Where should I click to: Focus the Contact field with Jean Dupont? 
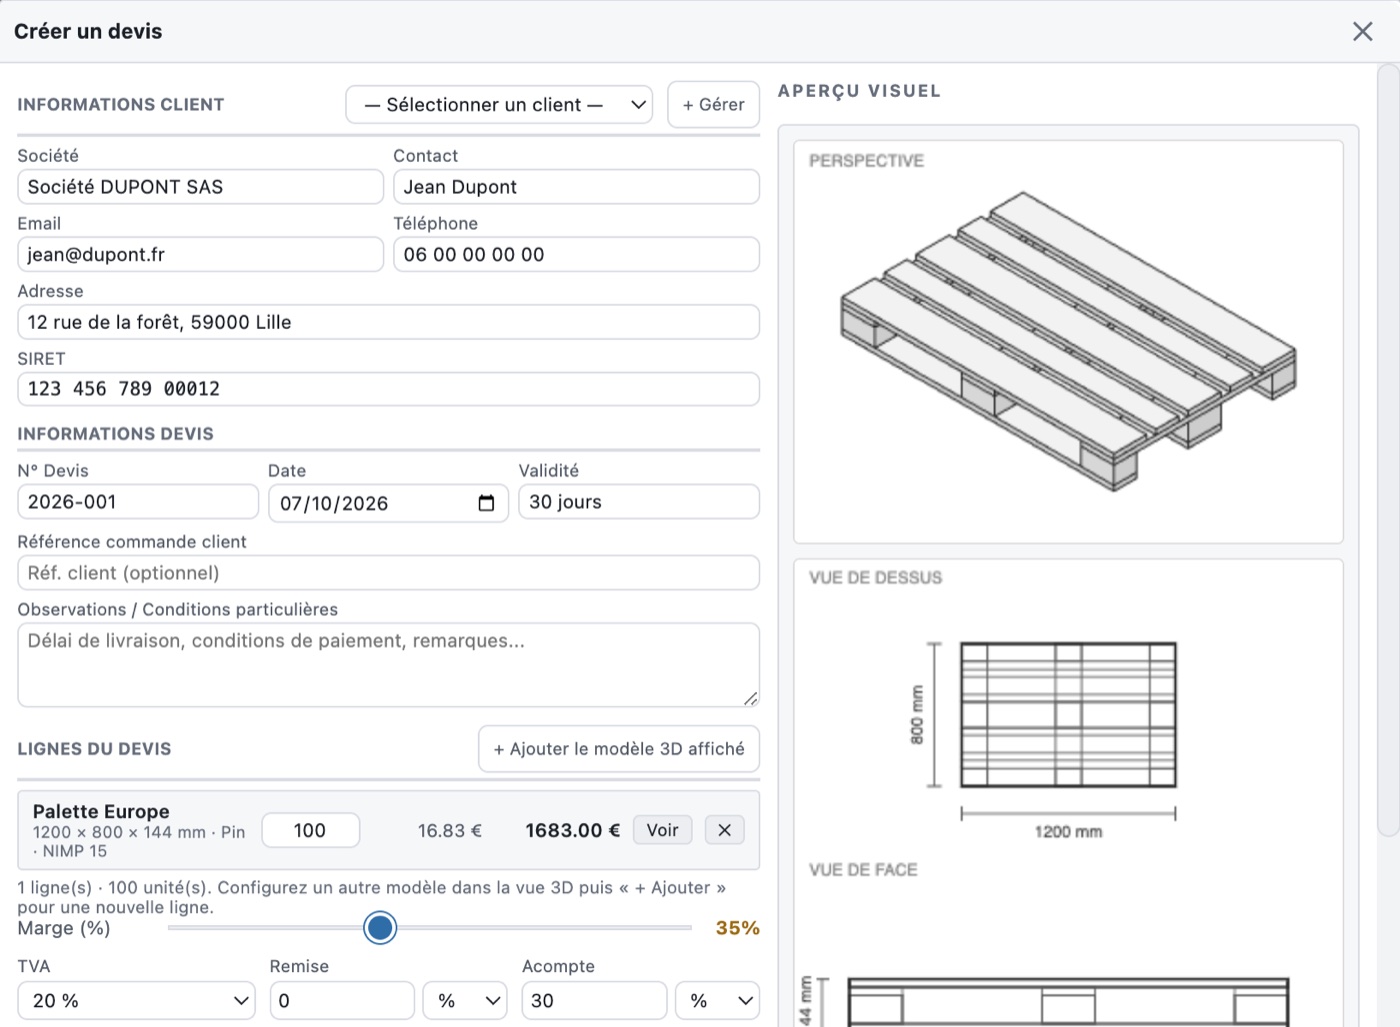click(x=576, y=187)
